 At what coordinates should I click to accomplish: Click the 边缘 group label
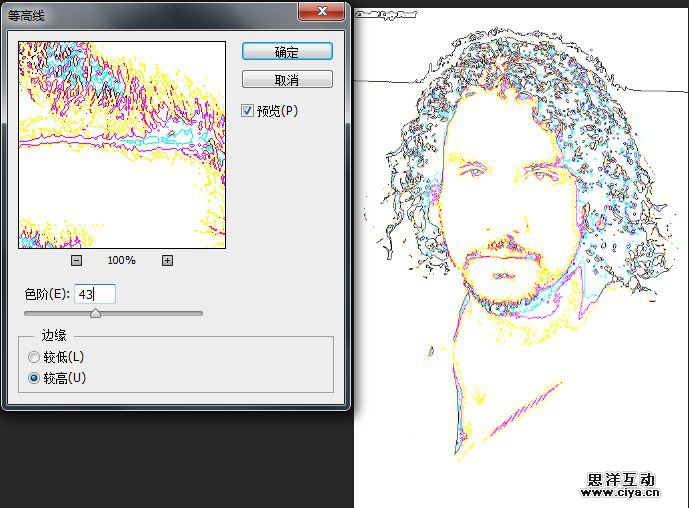(53, 336)
